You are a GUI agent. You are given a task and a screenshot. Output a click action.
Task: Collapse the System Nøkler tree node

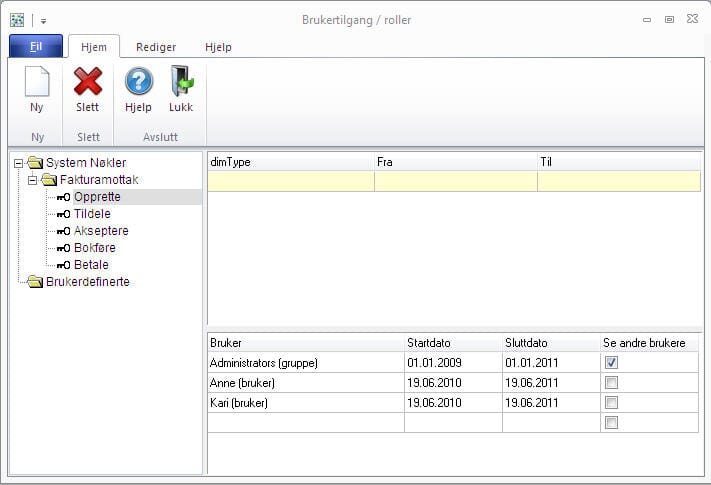(x=18, y=163)
